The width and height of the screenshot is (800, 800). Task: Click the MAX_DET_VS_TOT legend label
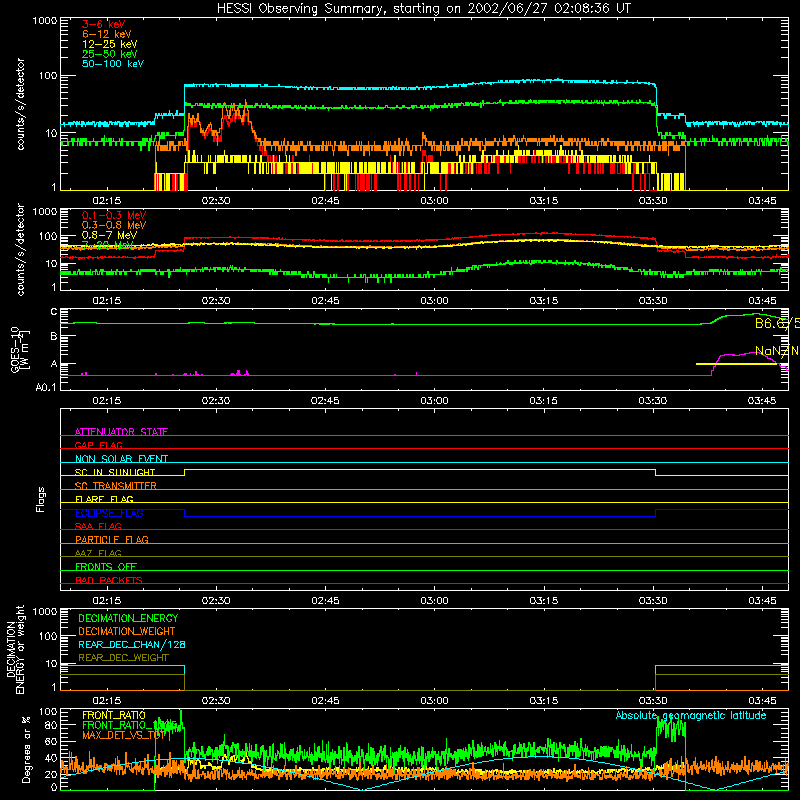[x=124, y=736]
